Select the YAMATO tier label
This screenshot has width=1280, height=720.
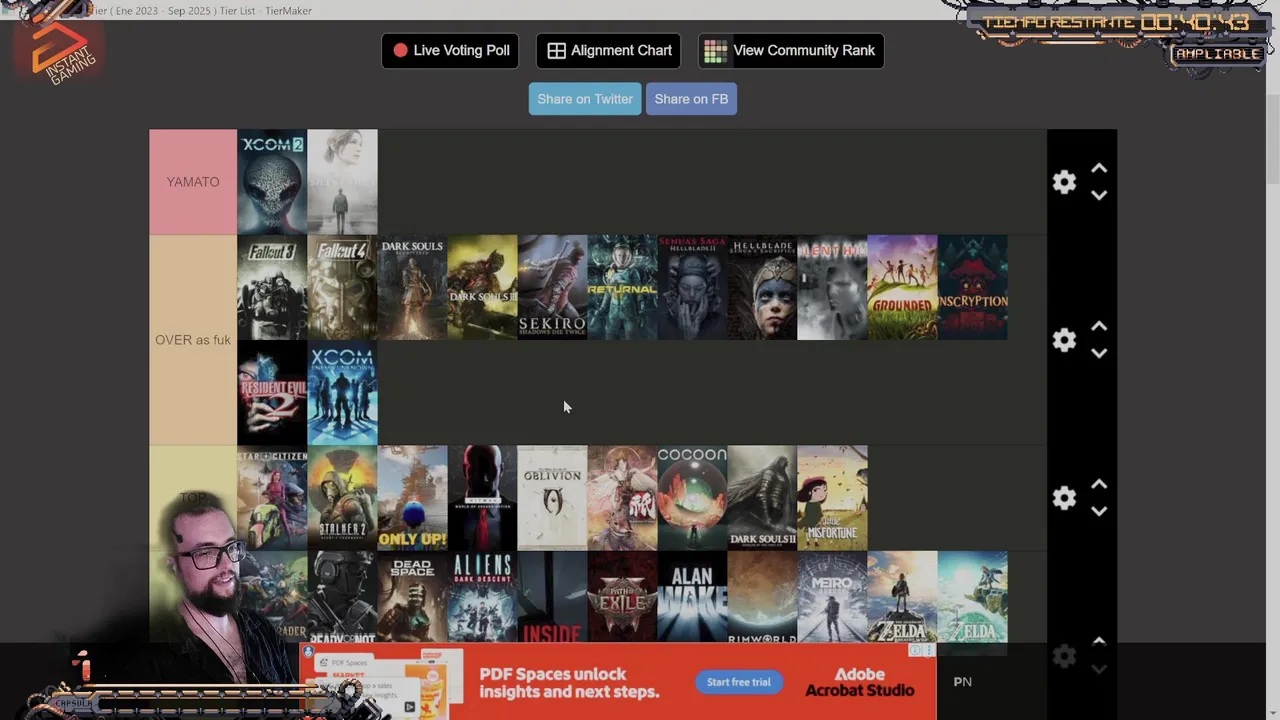click(193, 182)
